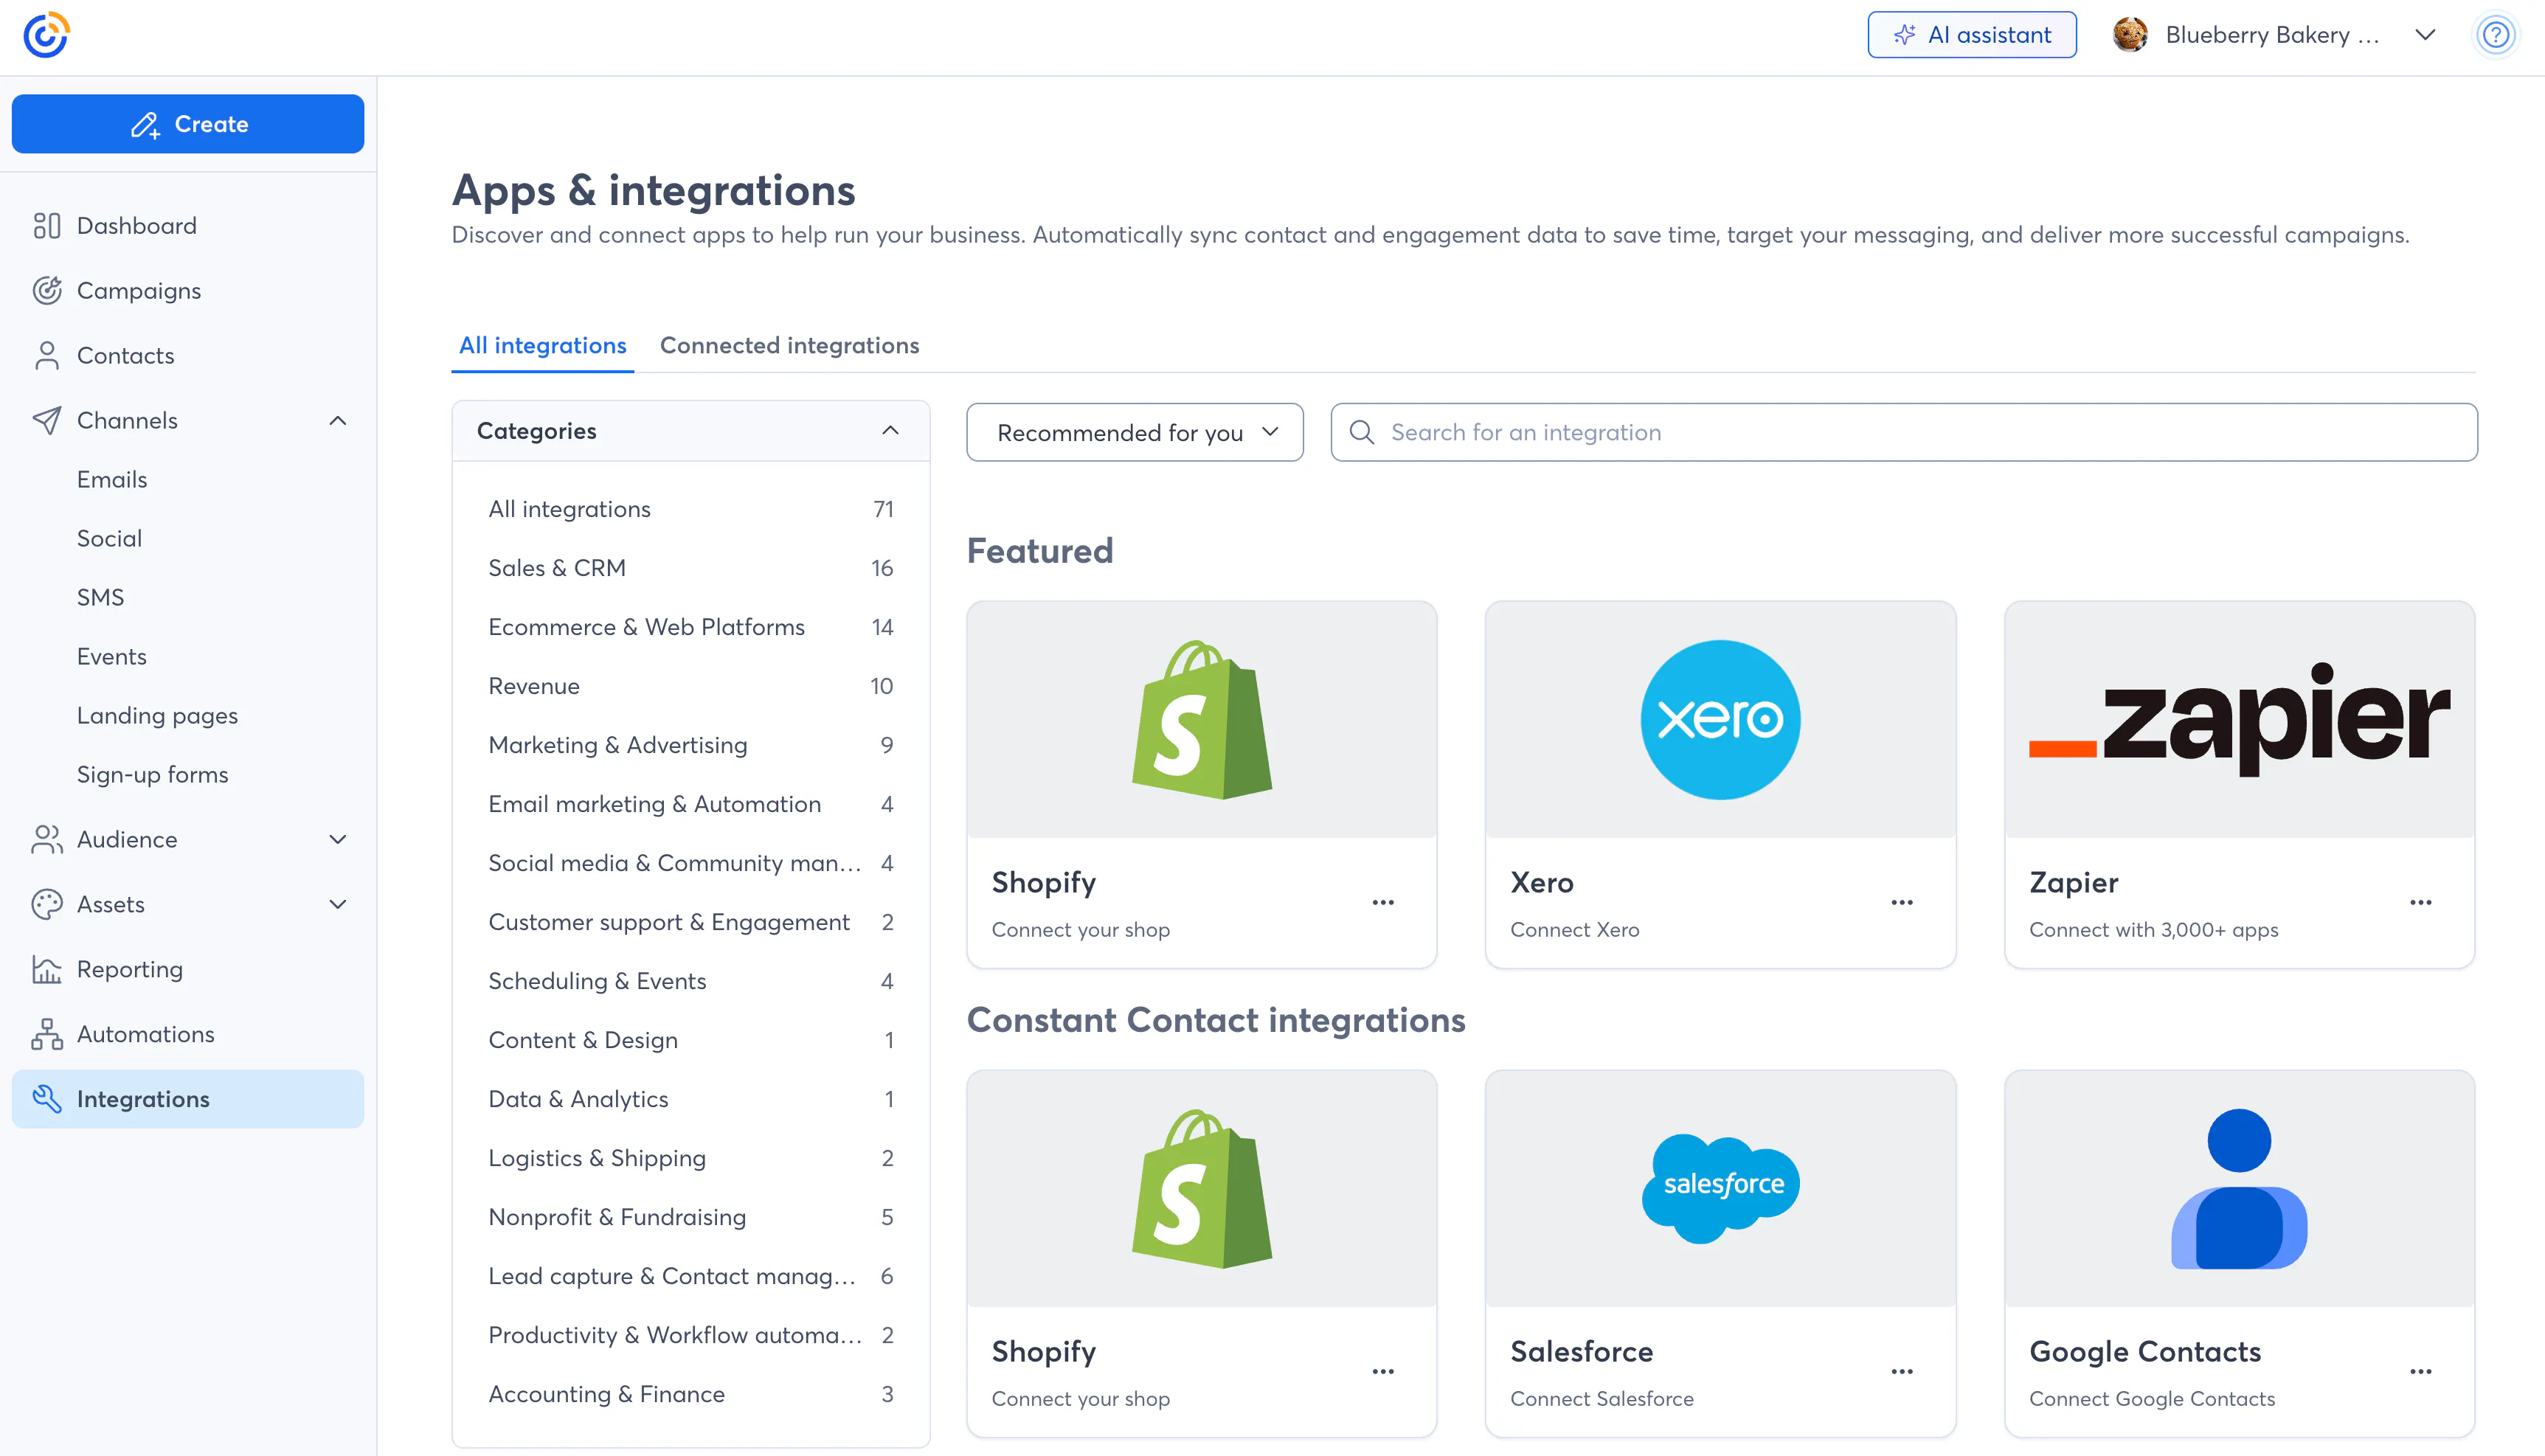This screenshot has height=1456, width=2545.
Task: Open Salesforce card's more options dots
Action: 1901,1371
